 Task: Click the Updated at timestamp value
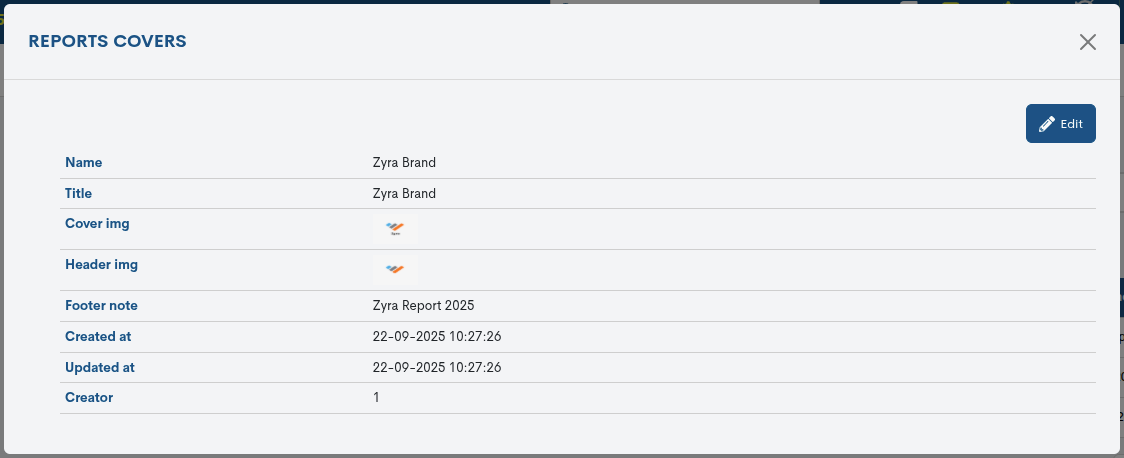[x=437, y=367]
